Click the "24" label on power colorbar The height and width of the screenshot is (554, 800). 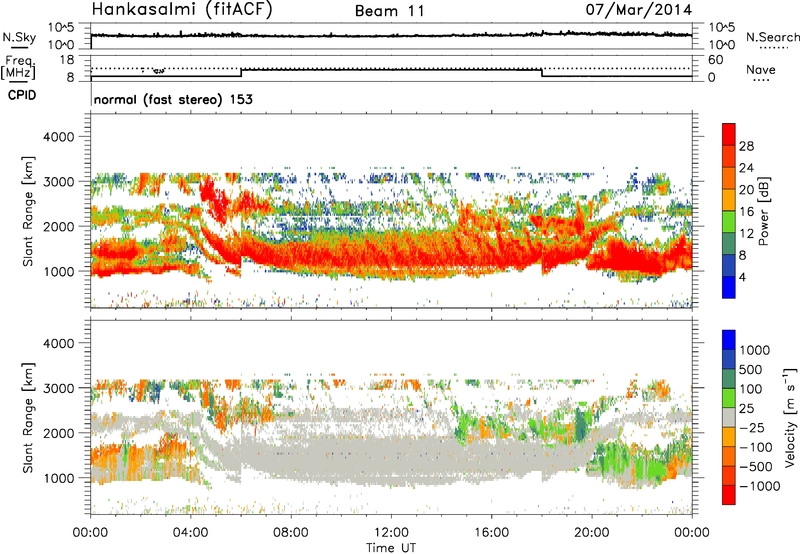coord(746,168)
